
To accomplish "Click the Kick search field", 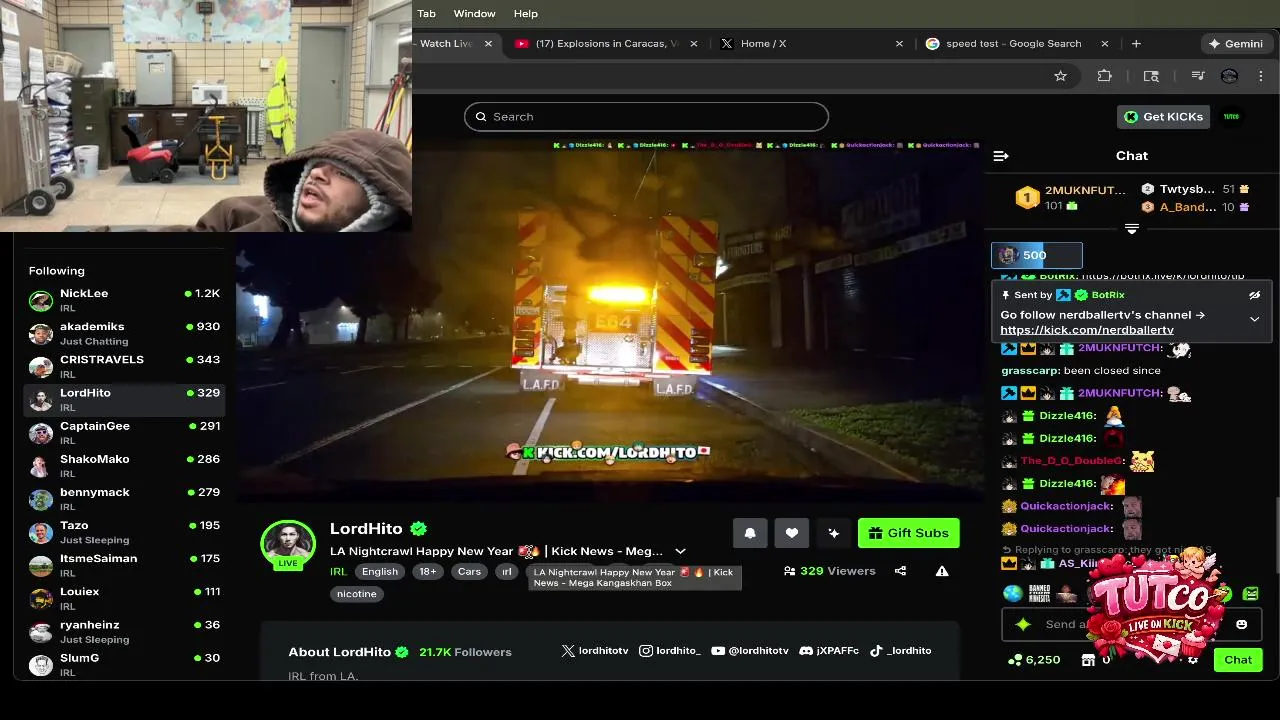I will [646, 117].
